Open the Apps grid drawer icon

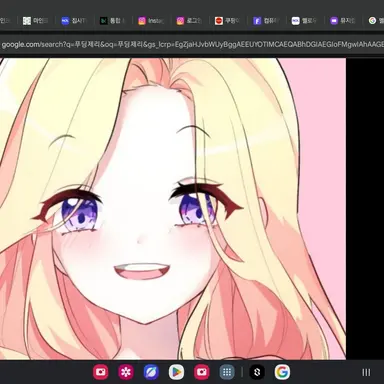pyautogui.click(x=227, y=372)
